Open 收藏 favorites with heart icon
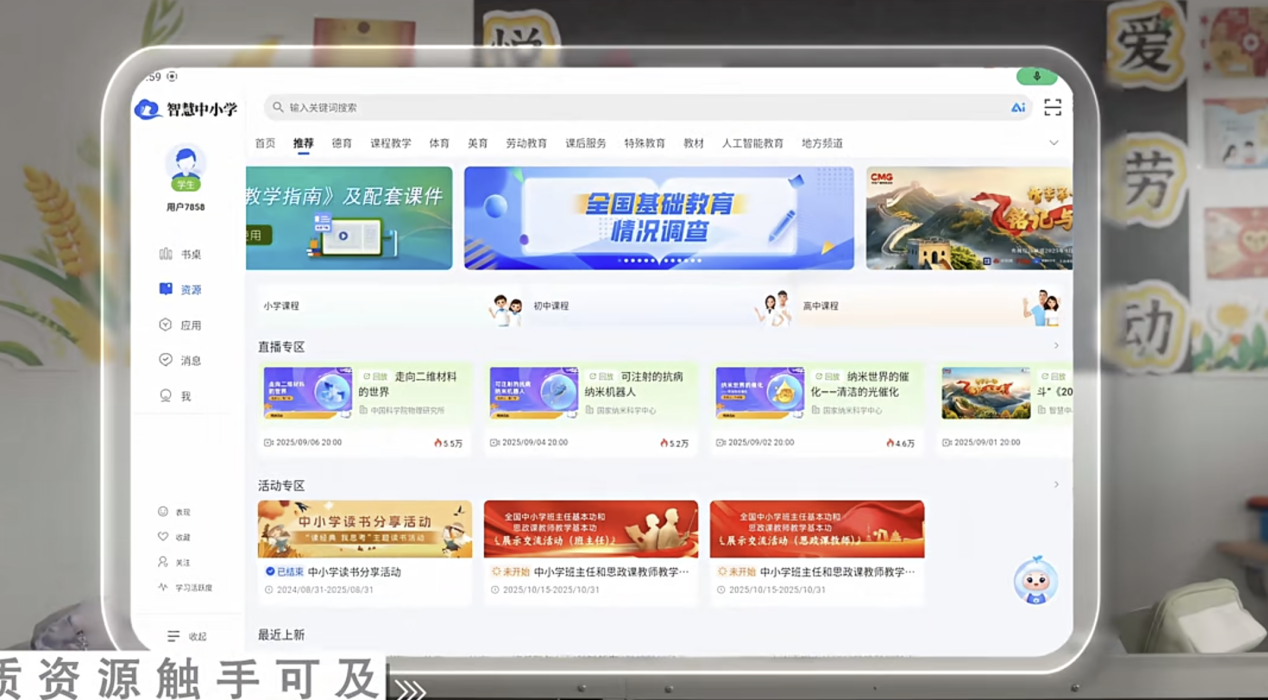Image resolution: width=1268 pixels, height=700 pixels. (x=174, y=537)
